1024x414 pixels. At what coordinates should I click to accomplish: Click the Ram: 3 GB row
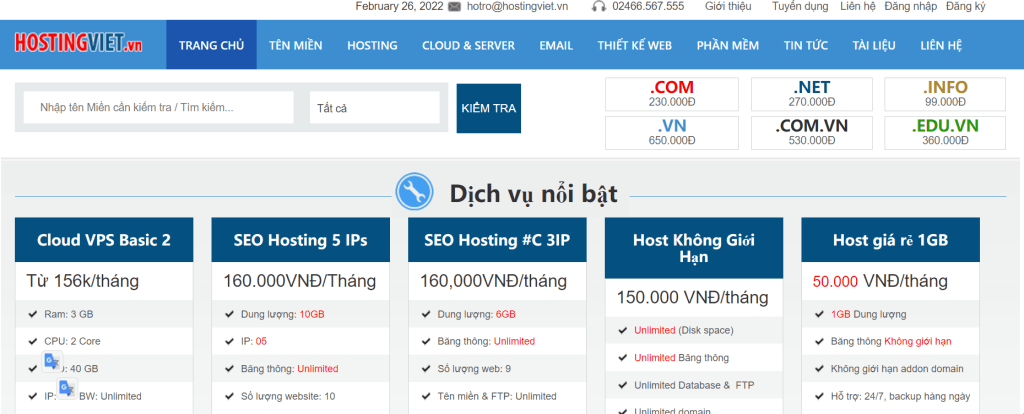point(104,314)
